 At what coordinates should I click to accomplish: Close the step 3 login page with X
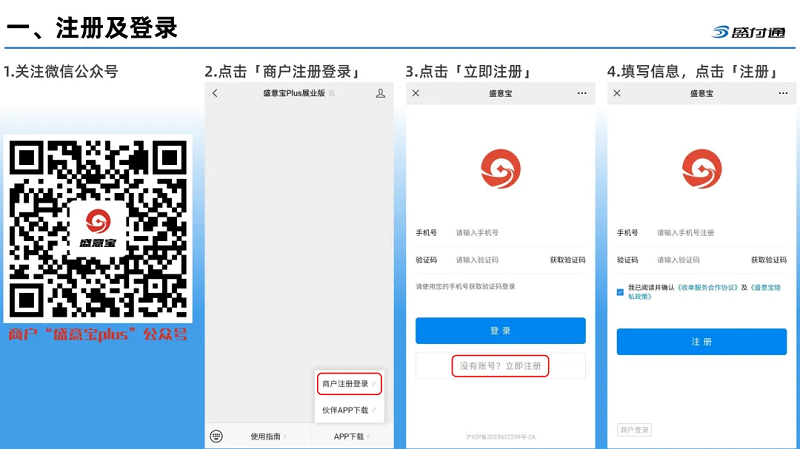point(416,93)
